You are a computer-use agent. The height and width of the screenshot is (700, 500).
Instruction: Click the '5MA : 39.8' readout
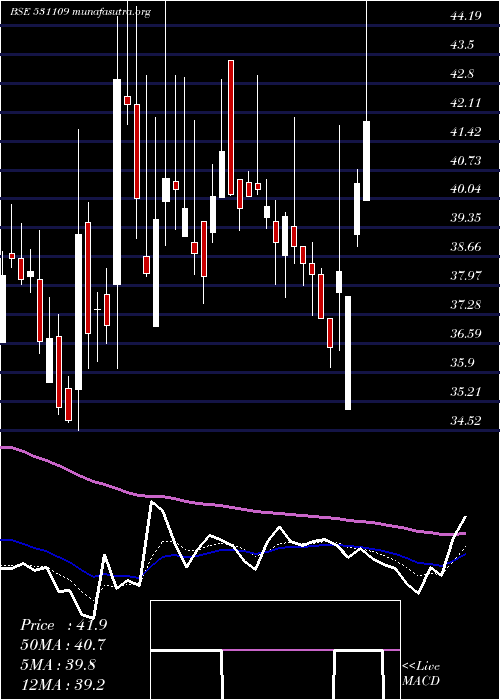[58, 665]
